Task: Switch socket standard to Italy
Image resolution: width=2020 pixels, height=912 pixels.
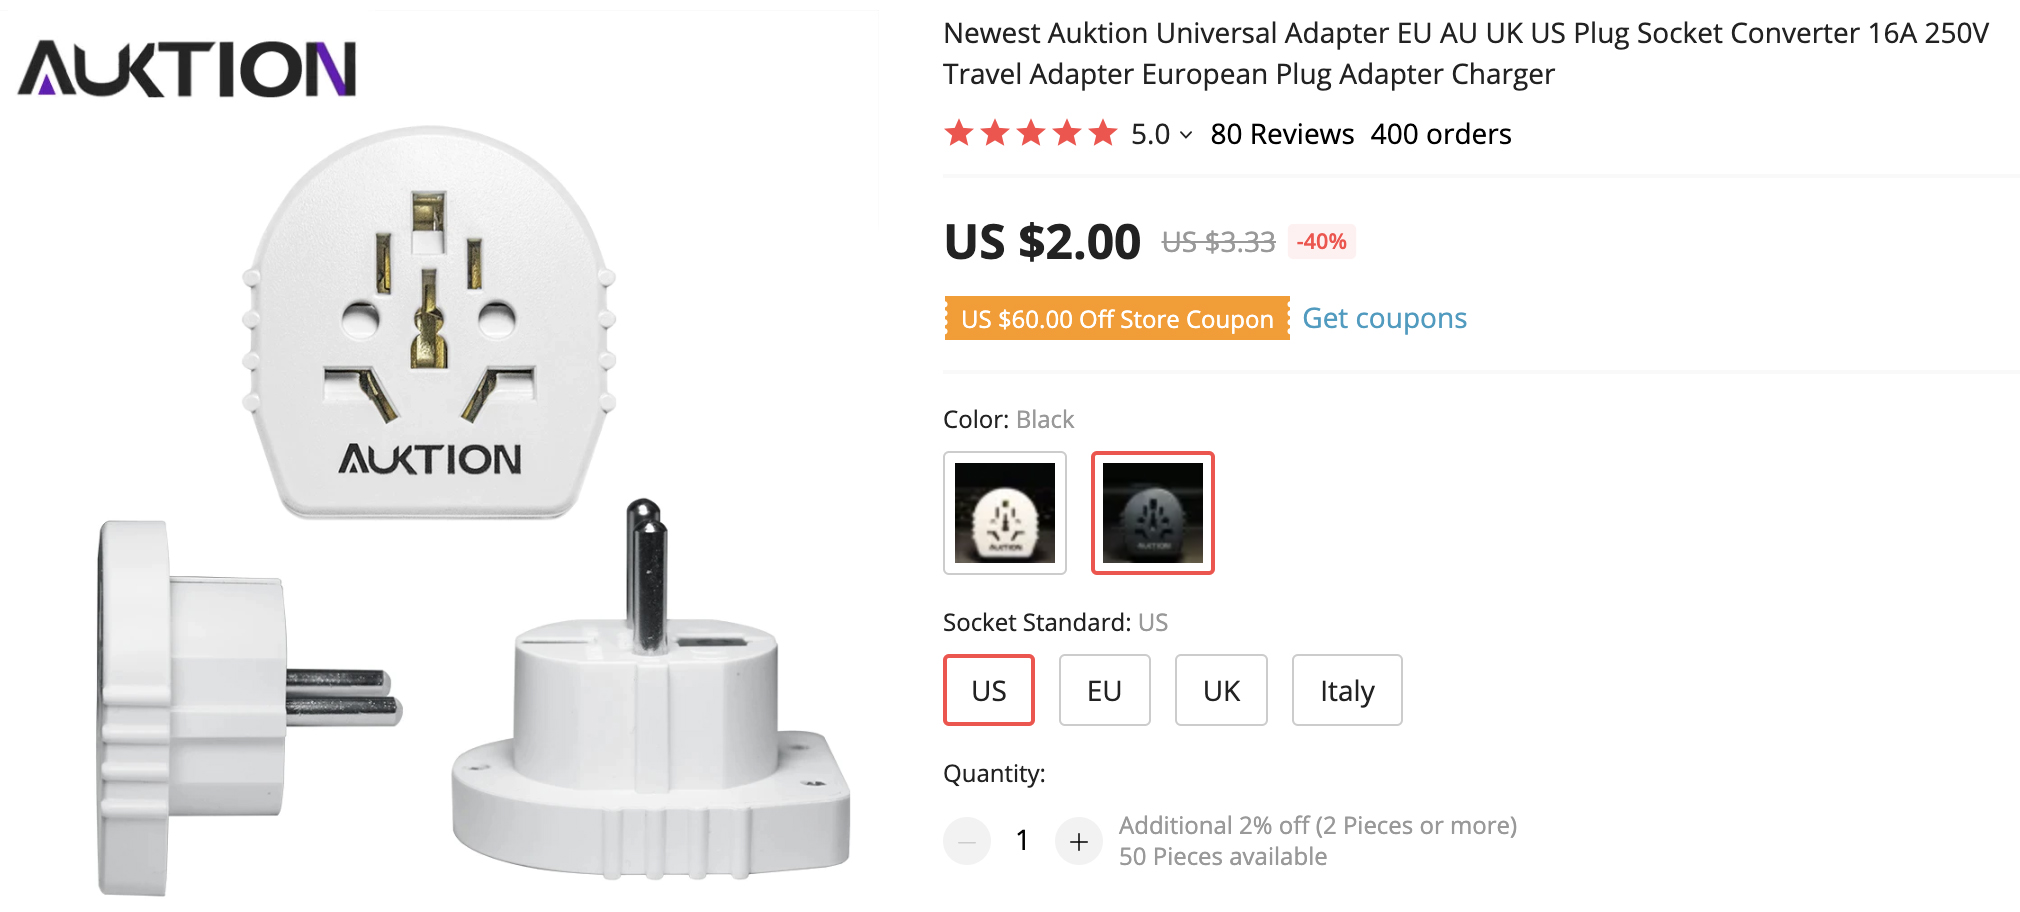Action: pos(1346,690)
